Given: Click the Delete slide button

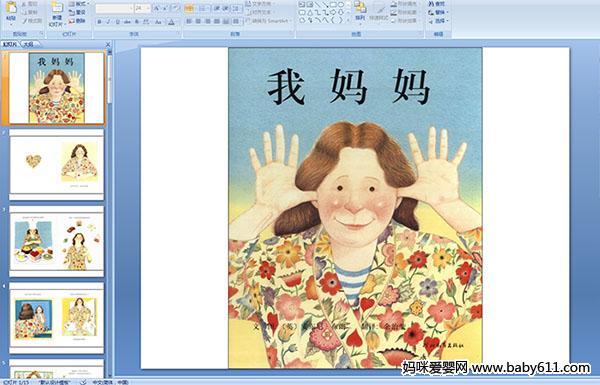Looking at the screenshot, I should click(x=77, y=21).
